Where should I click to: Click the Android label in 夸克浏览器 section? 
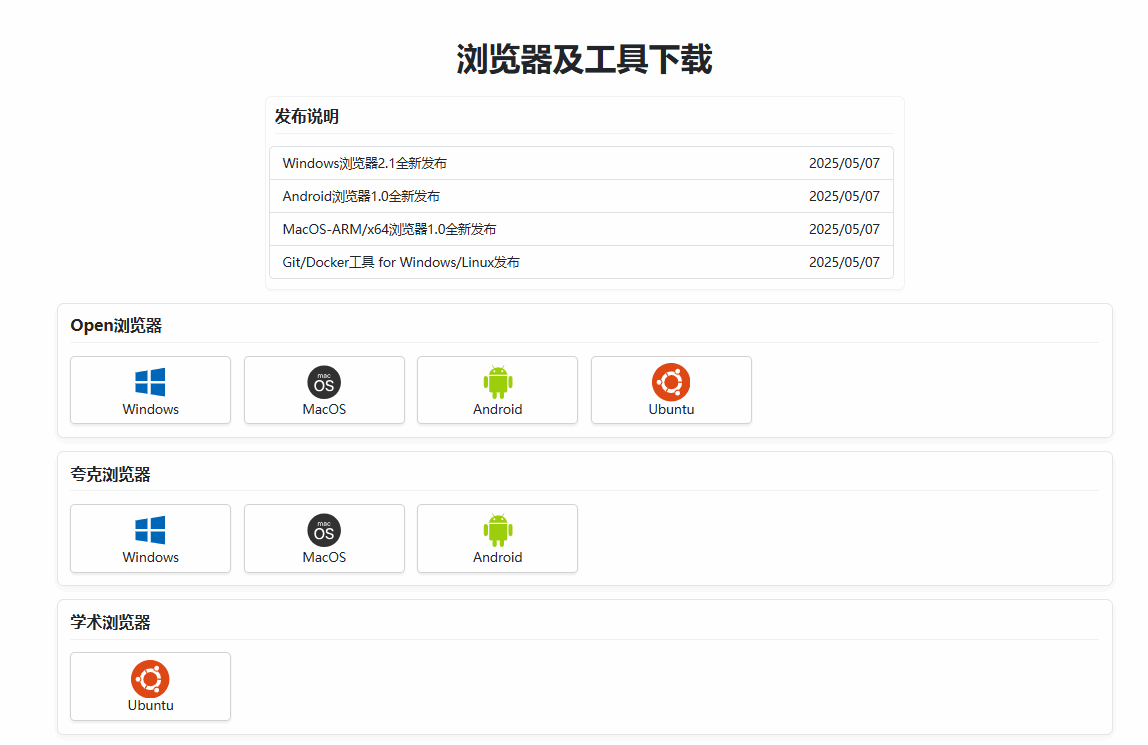(x=498, y=557)
